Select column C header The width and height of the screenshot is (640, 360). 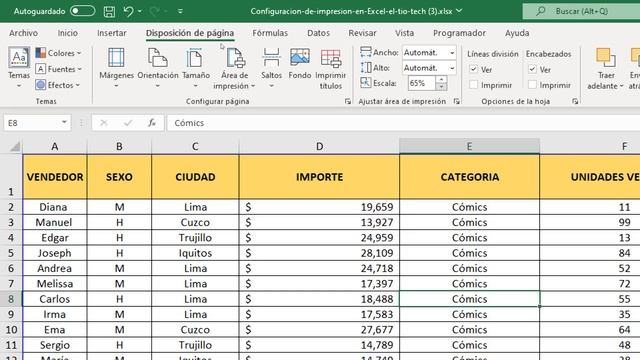pyautogui.click(x=195, y=147)
